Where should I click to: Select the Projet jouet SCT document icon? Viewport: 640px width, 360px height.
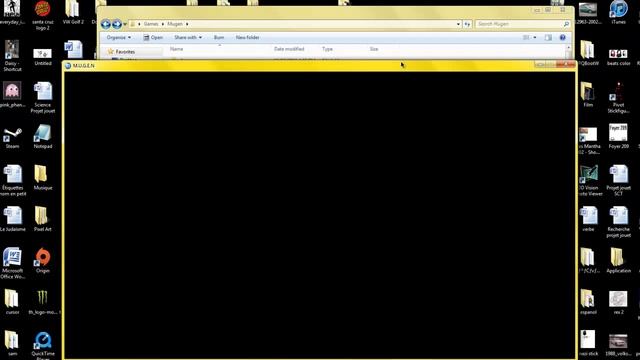tap(618, 180)
